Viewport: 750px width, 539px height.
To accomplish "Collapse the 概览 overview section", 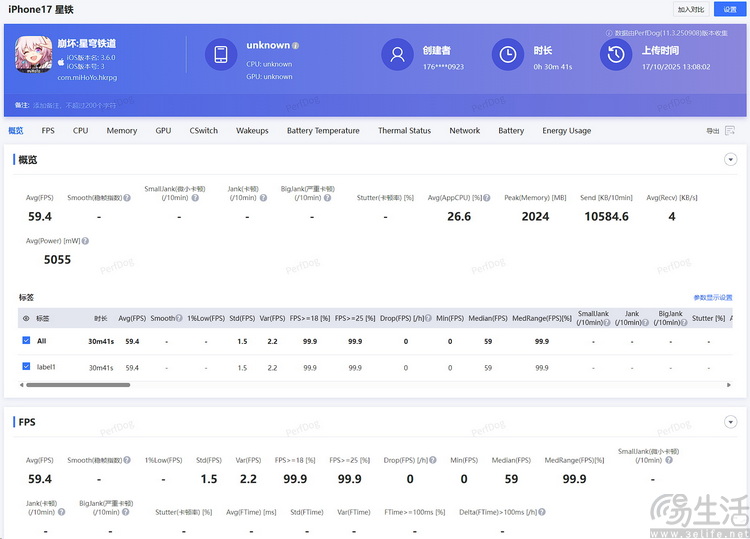I will pos(730,160).
